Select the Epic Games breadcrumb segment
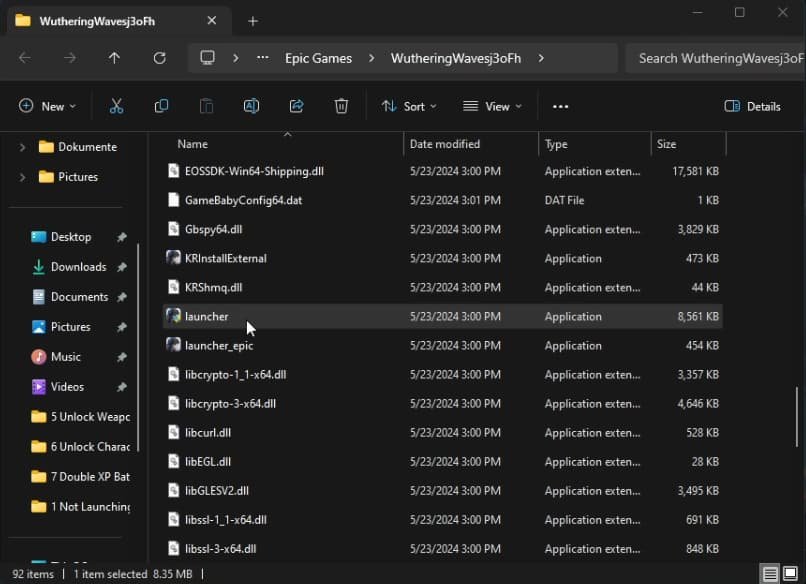 318,58
